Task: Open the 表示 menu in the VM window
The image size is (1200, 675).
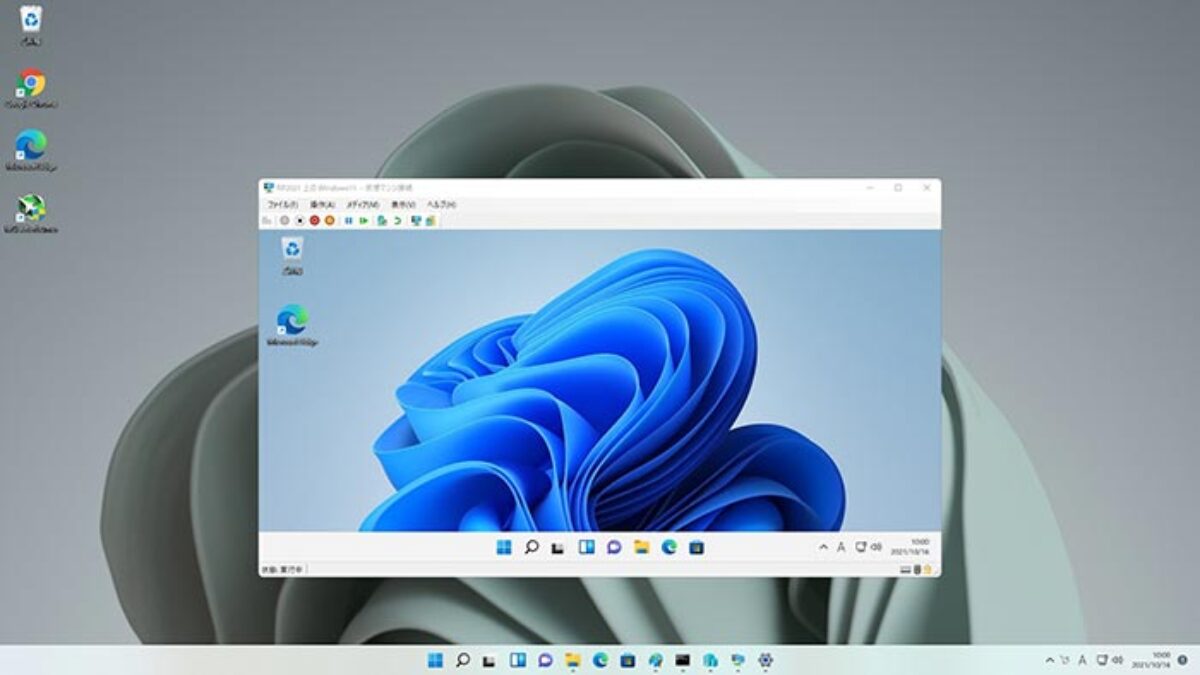Action: 403,204
